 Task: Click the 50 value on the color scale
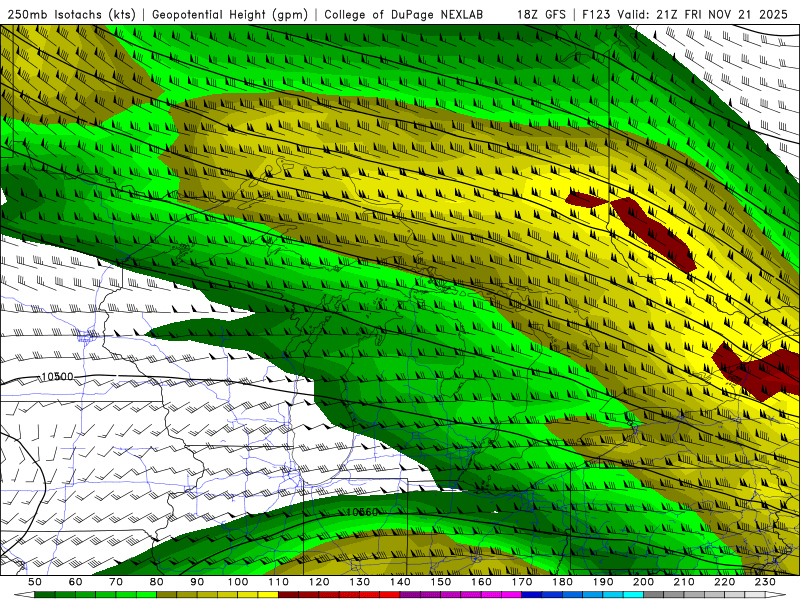[x=35, y=582]
